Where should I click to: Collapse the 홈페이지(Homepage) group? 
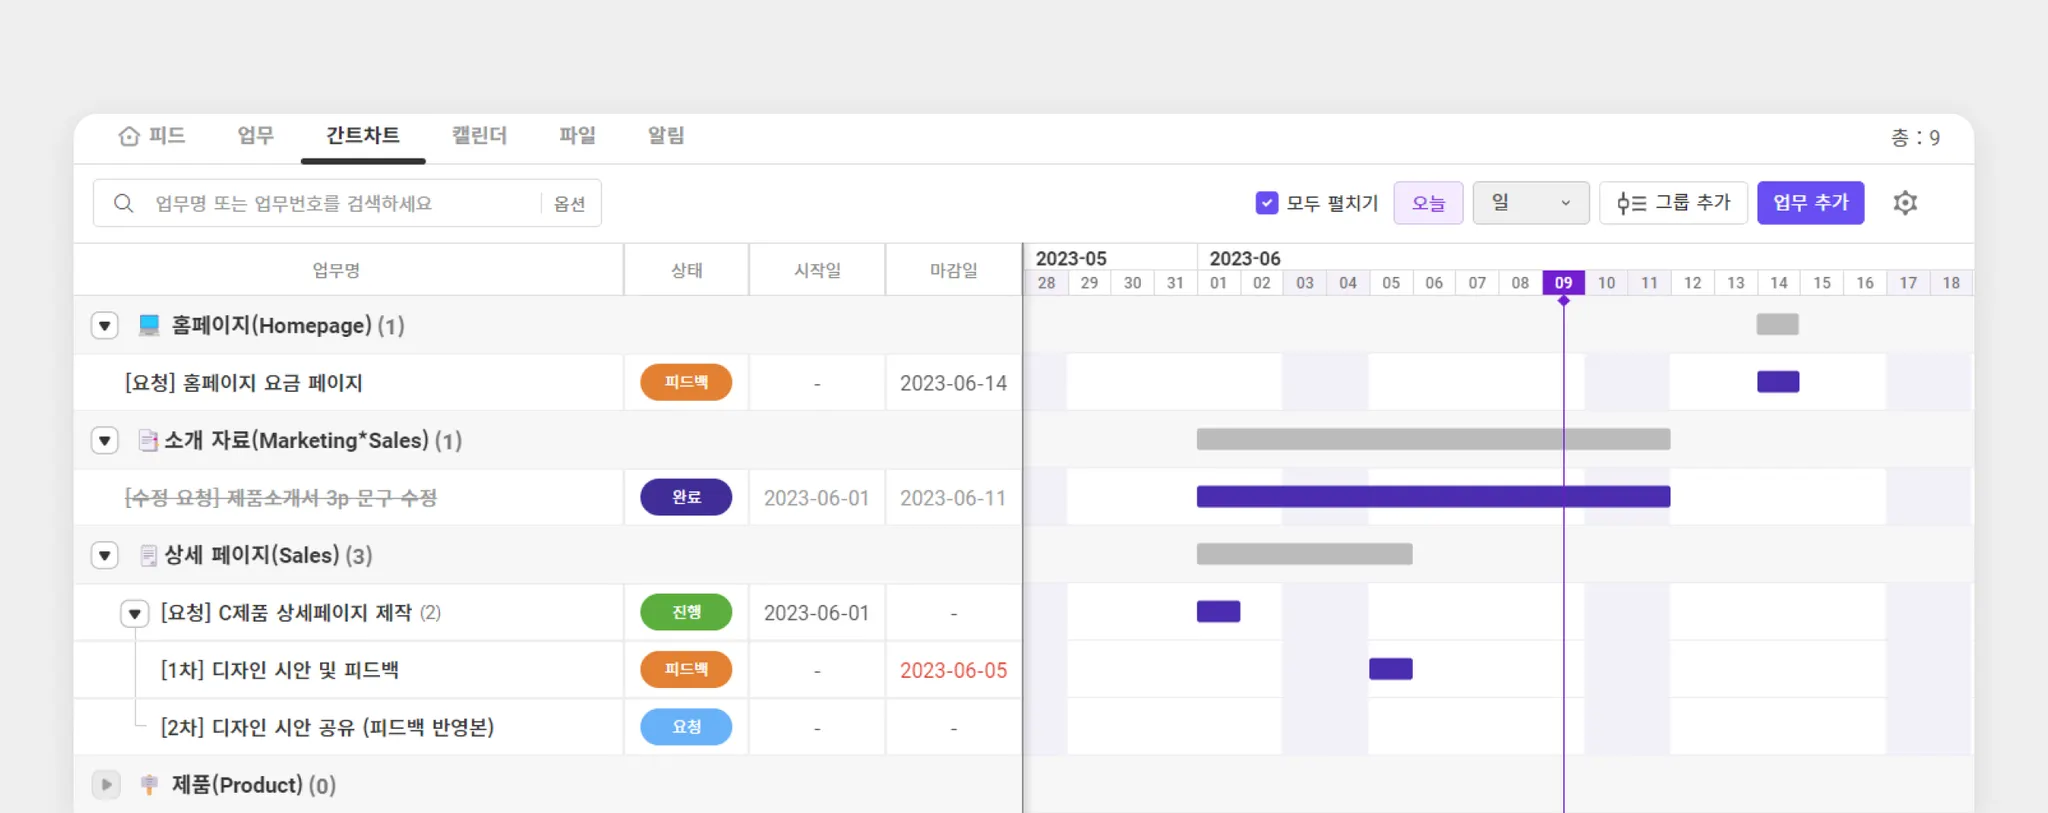tap(105, 325)
